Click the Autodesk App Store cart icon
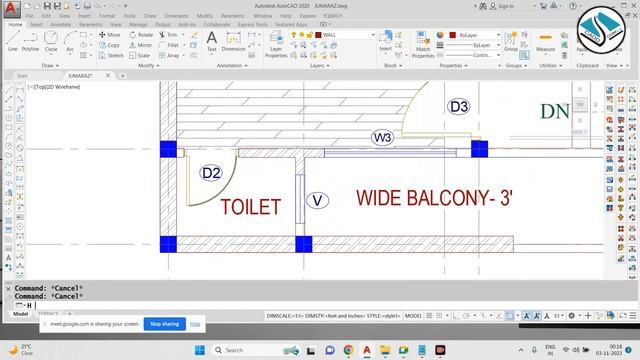Screen dimensions: 640x360 [x=543, y=6]
